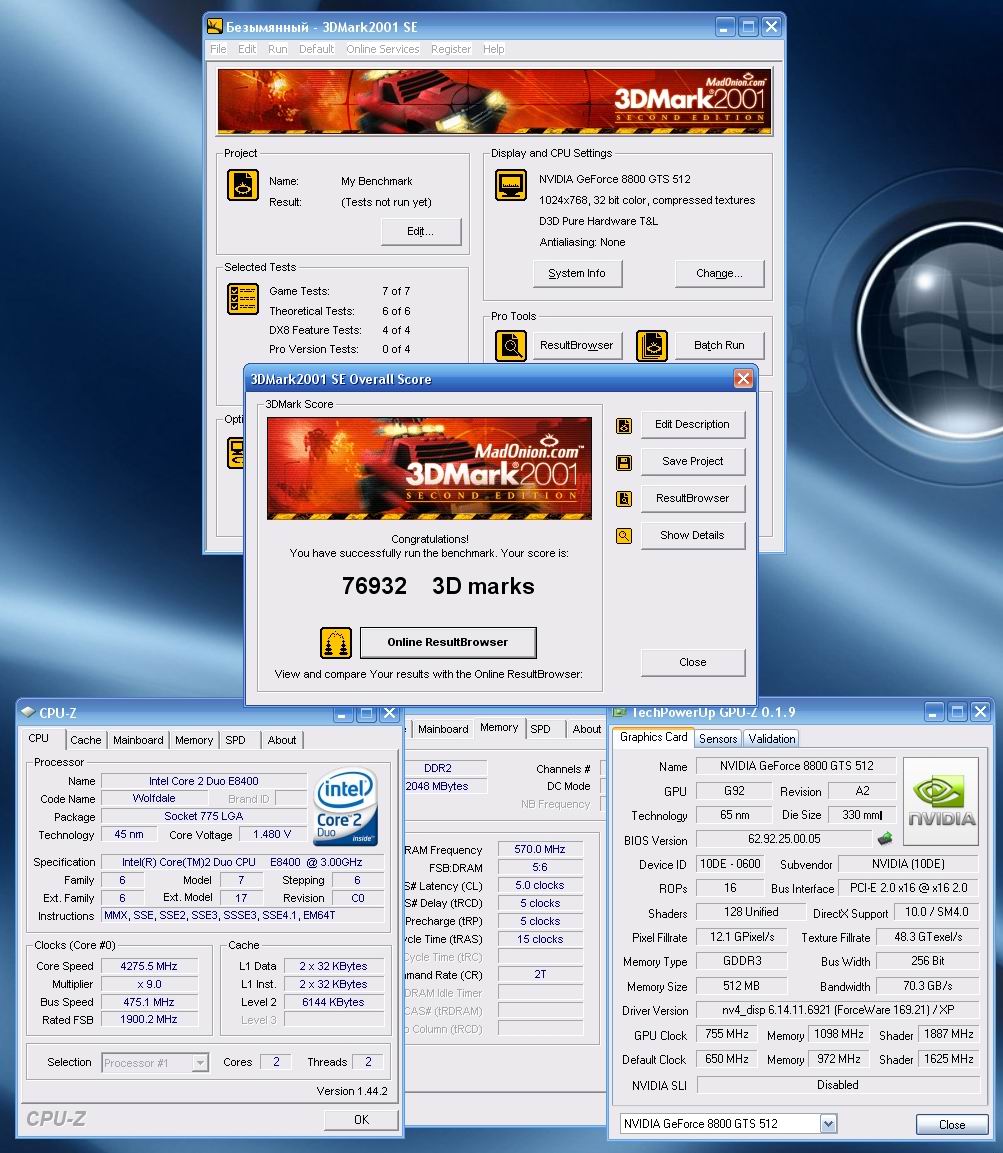
Task: Click the Core Voltage value 1.480 V
Action: (271, 835)
